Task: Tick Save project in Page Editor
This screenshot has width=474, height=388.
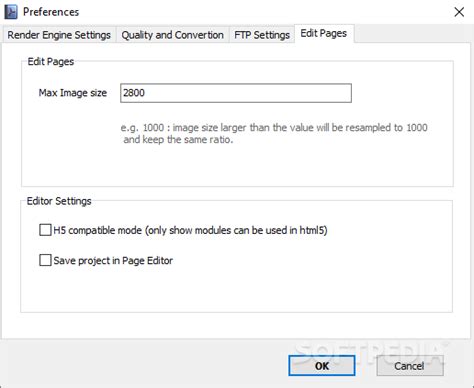Action: pyautogui.click(x=45, y=260)
